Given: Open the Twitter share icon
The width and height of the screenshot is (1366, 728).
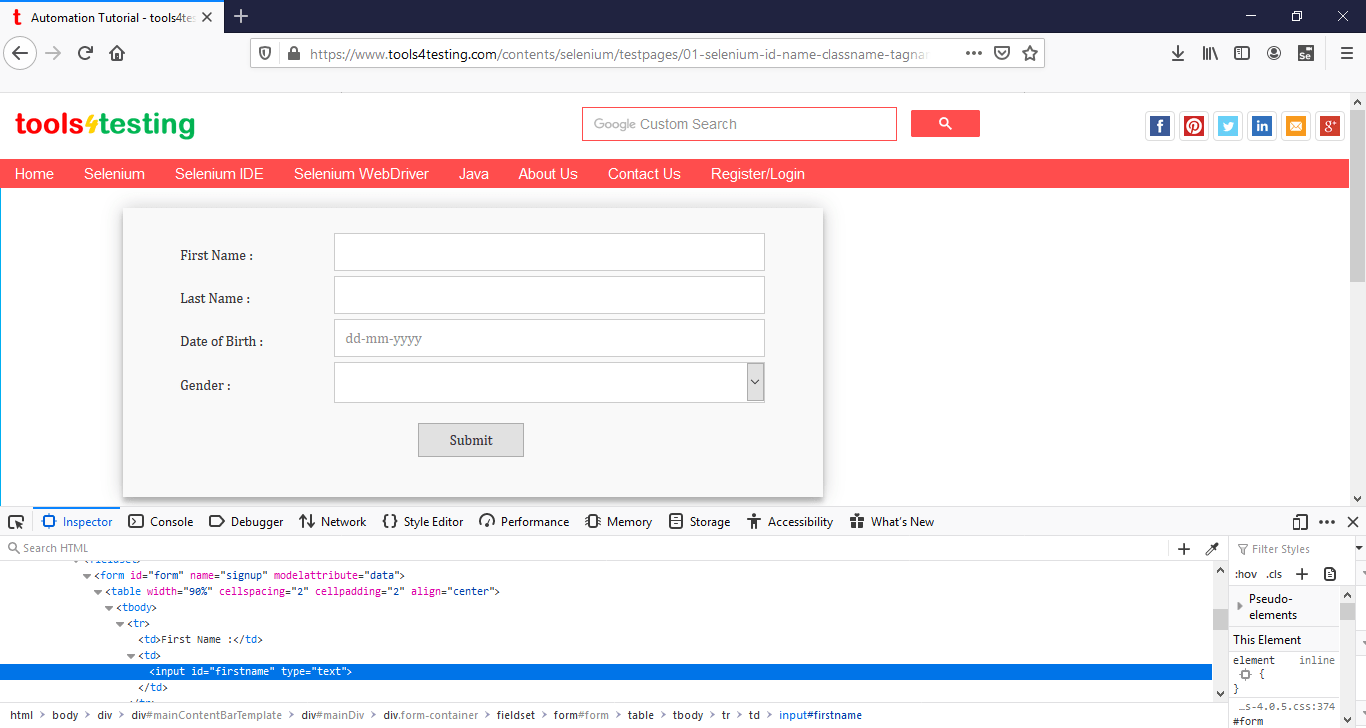Looking at the screenshot, I should pos(1228,126).
